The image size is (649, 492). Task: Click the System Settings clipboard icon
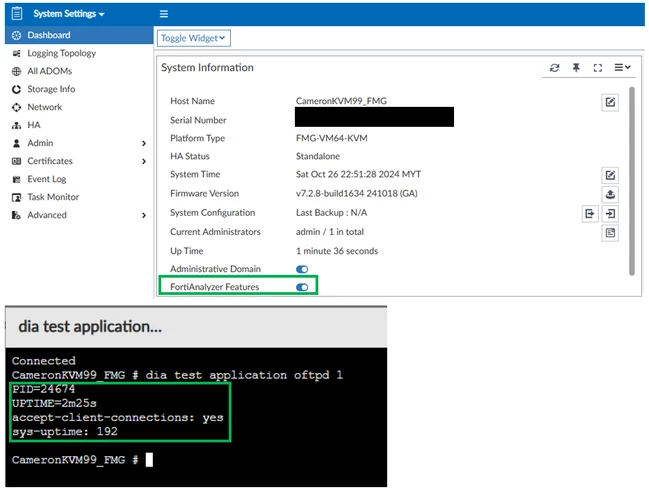pos(17,14)
